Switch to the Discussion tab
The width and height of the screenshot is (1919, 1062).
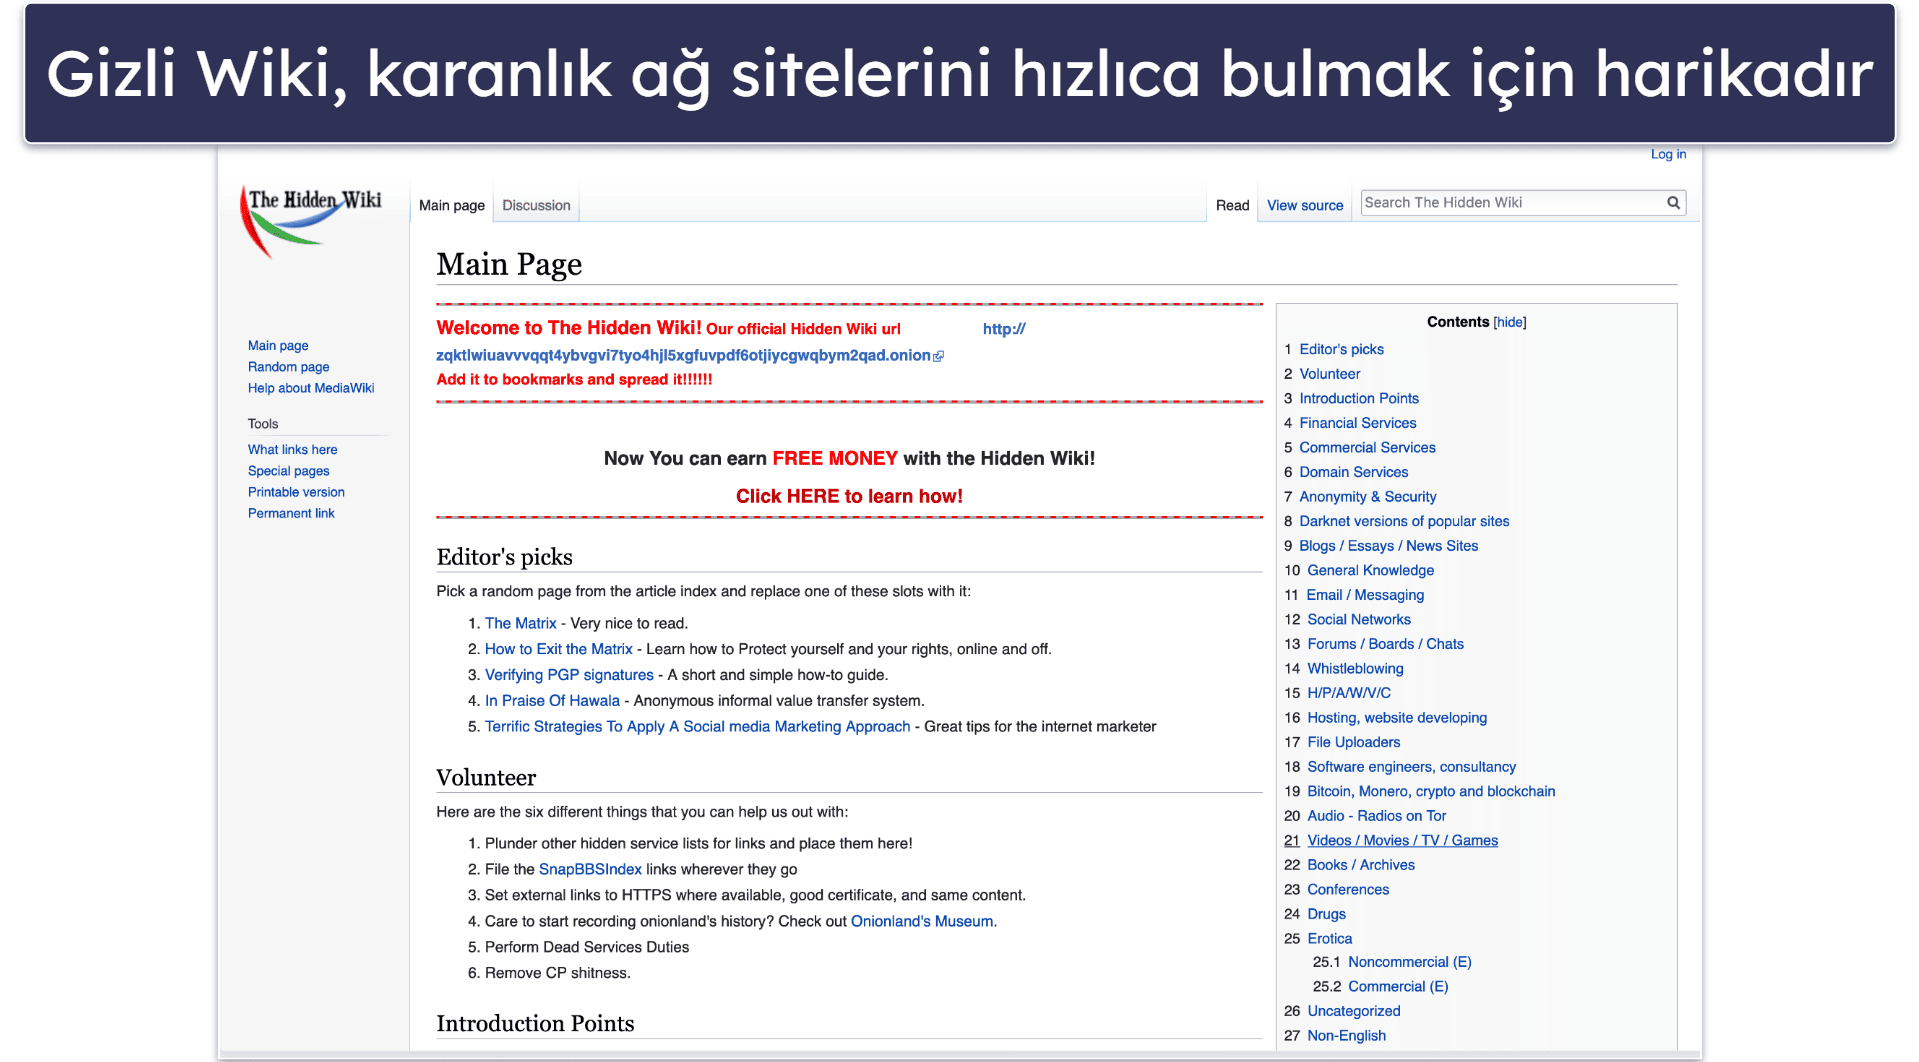[536, 205]
